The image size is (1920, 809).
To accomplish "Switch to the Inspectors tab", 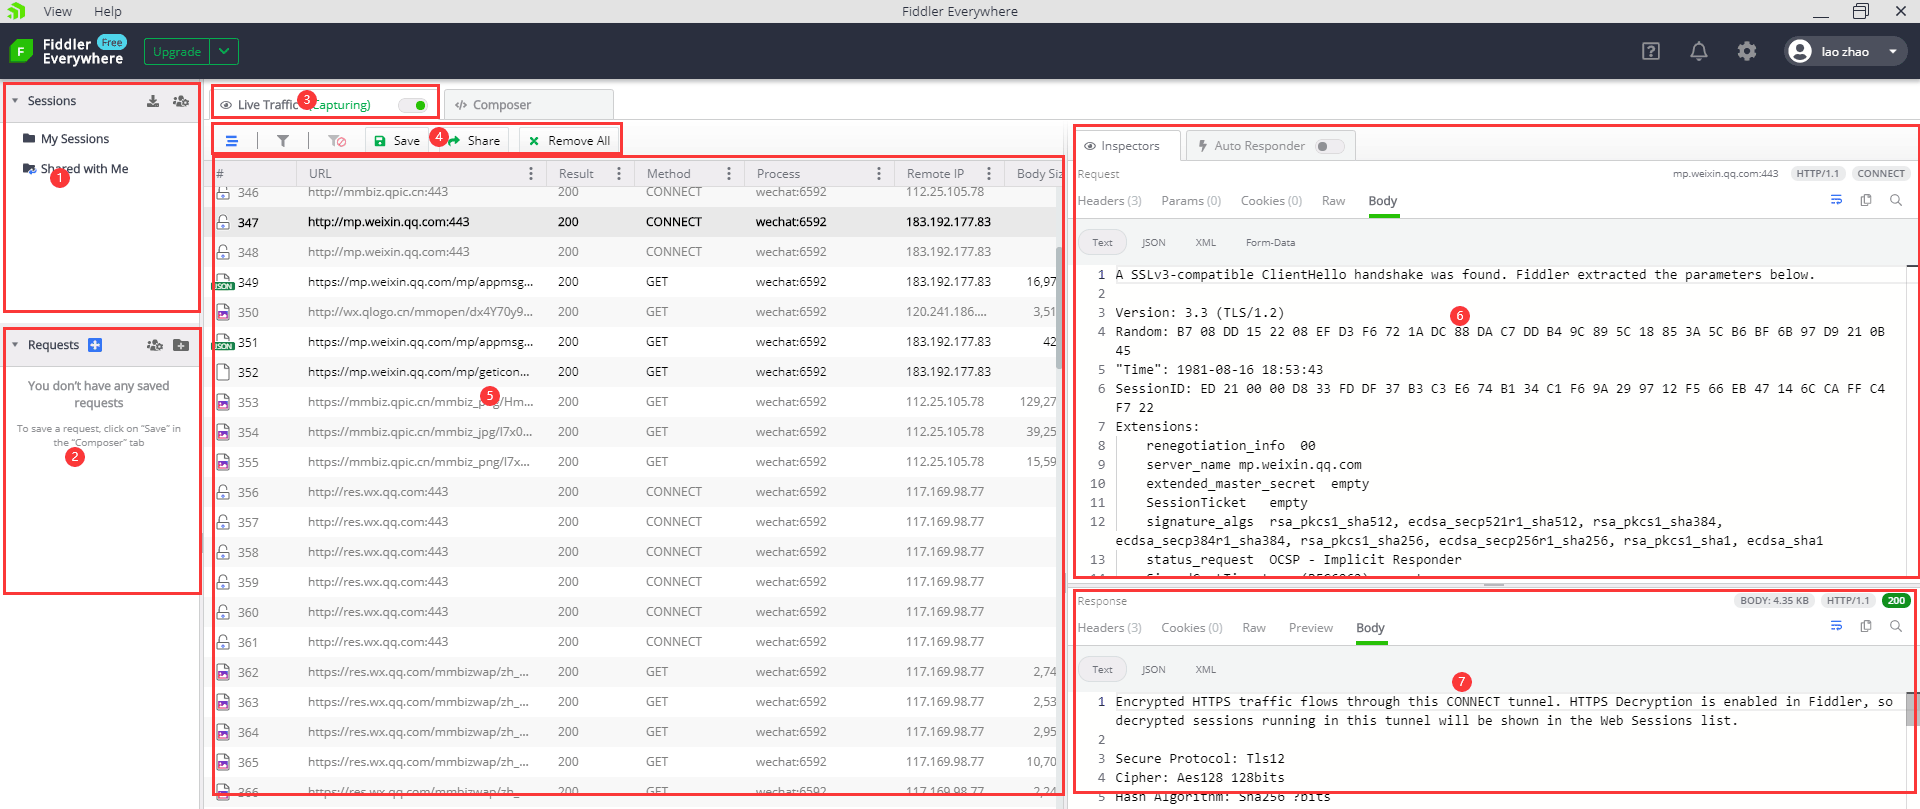I will (1122, 146).
